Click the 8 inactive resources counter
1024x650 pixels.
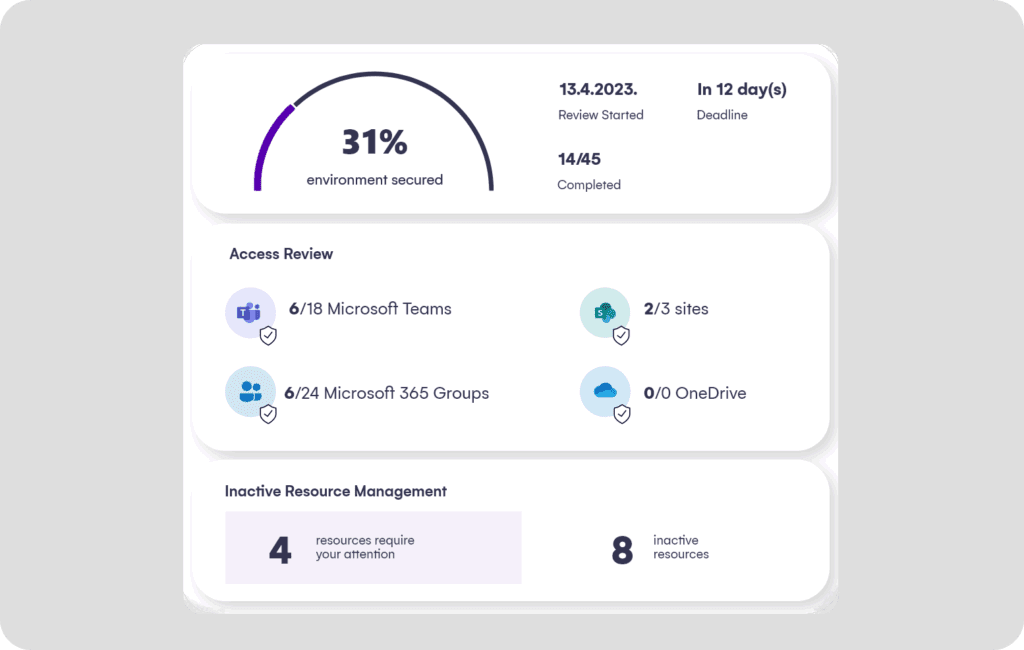click(658, 547)
